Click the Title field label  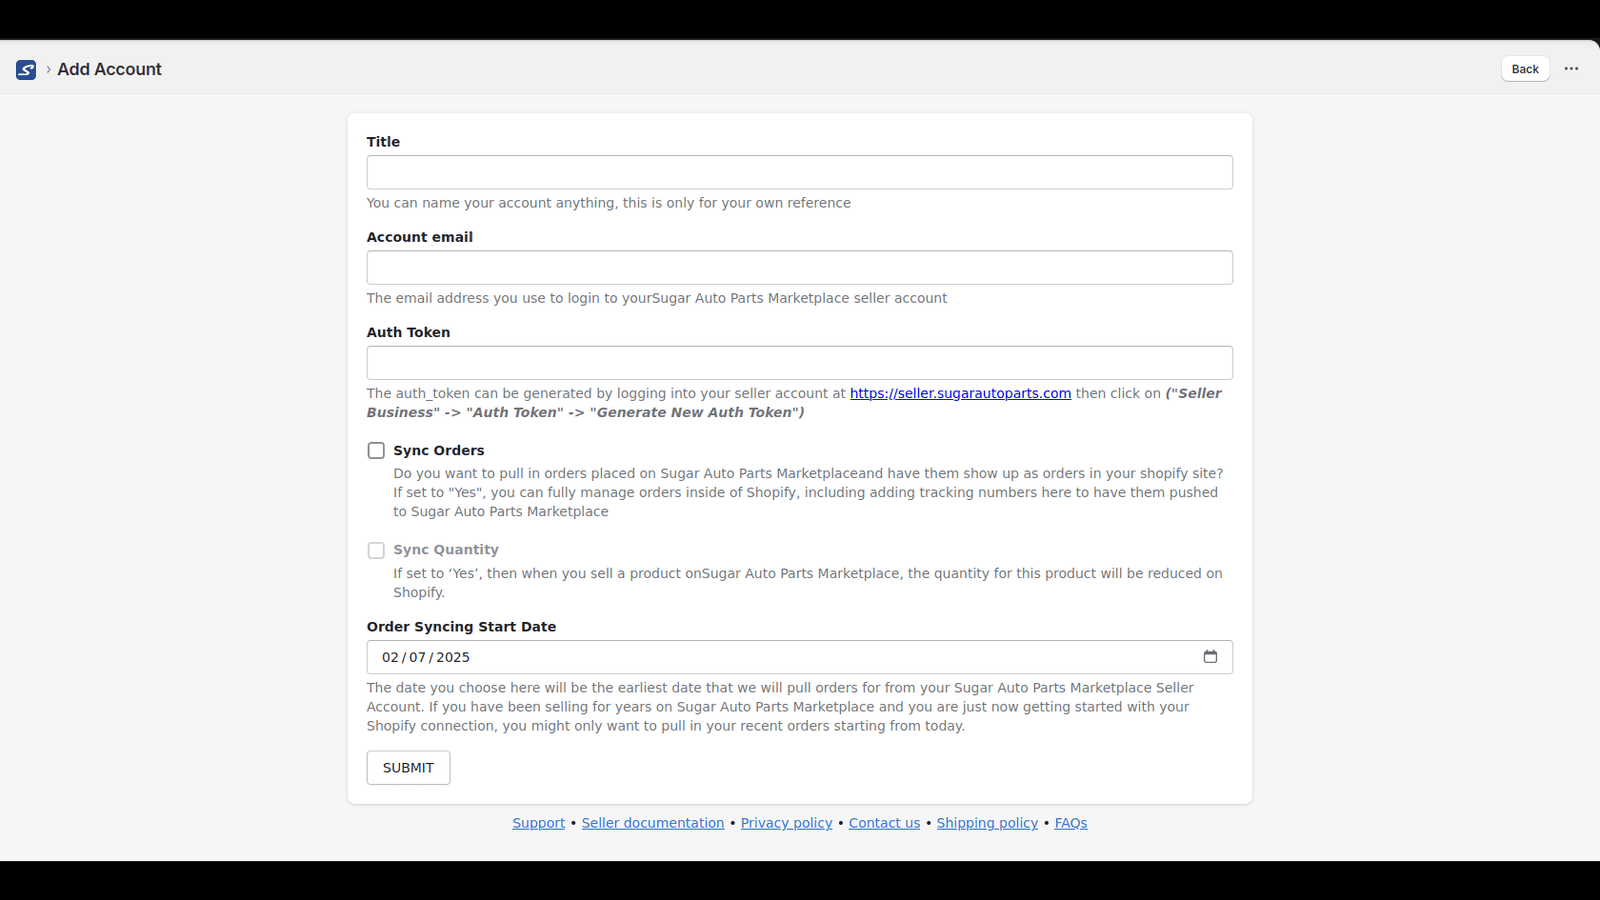click(383, 142)
